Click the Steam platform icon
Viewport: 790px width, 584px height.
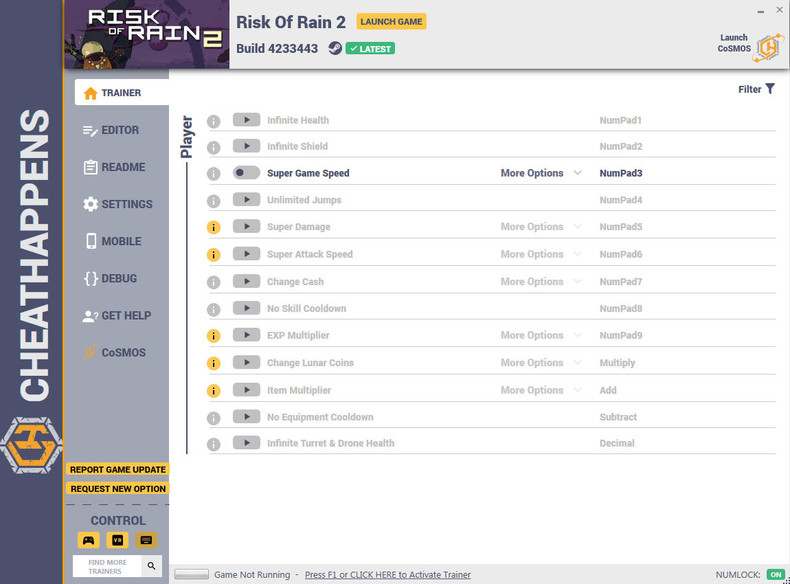click(335, 48)
